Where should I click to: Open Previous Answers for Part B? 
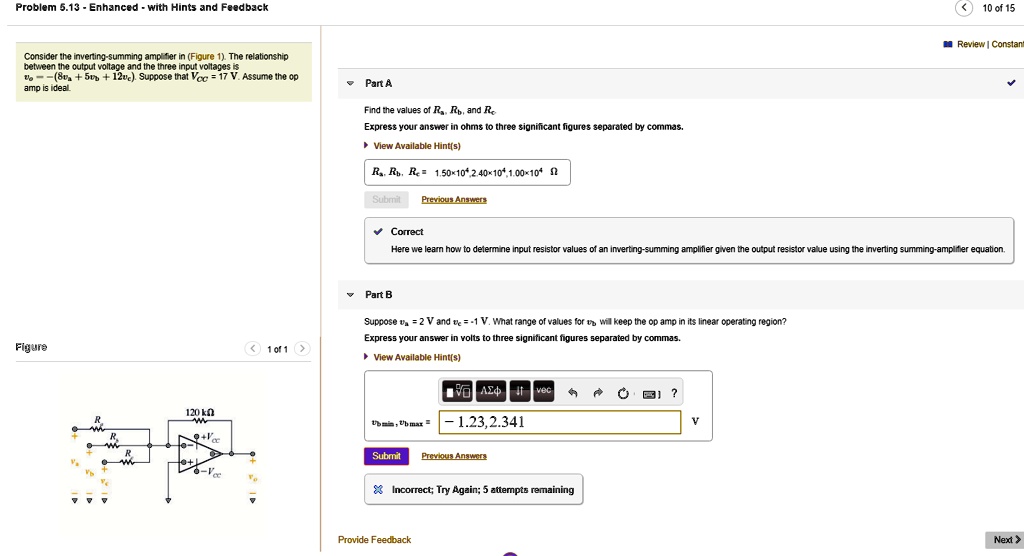[x=454, y=456]
